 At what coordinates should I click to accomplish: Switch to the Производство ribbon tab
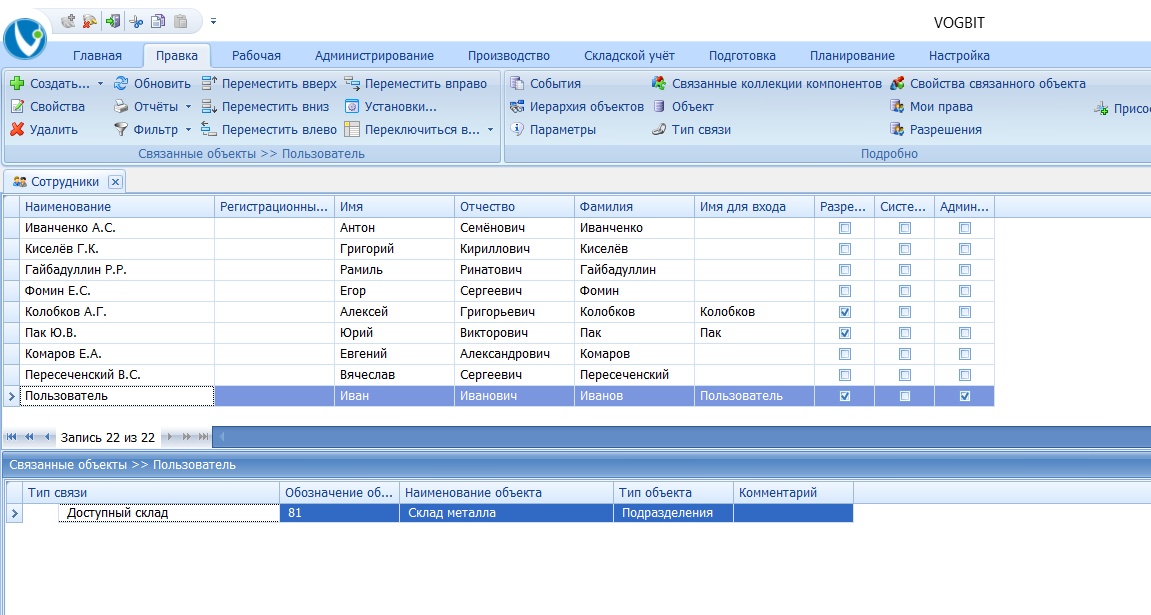(x=508, y=56)
